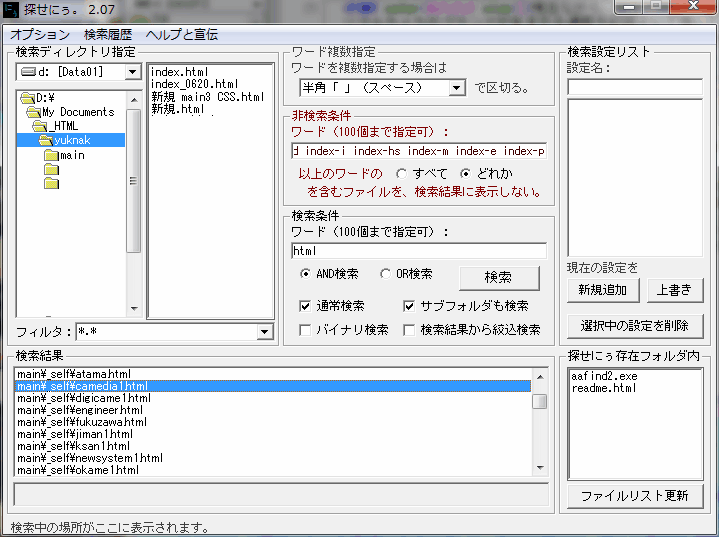Open the drive selection dropdown d: [Data01]
This screenshot has width=719, height=537.
click(x=132, y=72)
